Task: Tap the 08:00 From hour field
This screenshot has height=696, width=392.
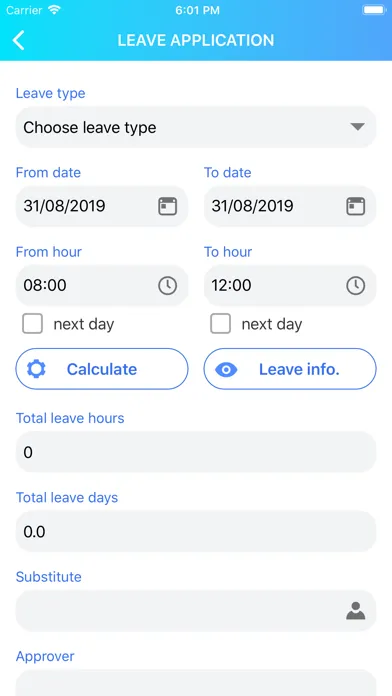Action: pyautogui.click(x=102, y=285)
